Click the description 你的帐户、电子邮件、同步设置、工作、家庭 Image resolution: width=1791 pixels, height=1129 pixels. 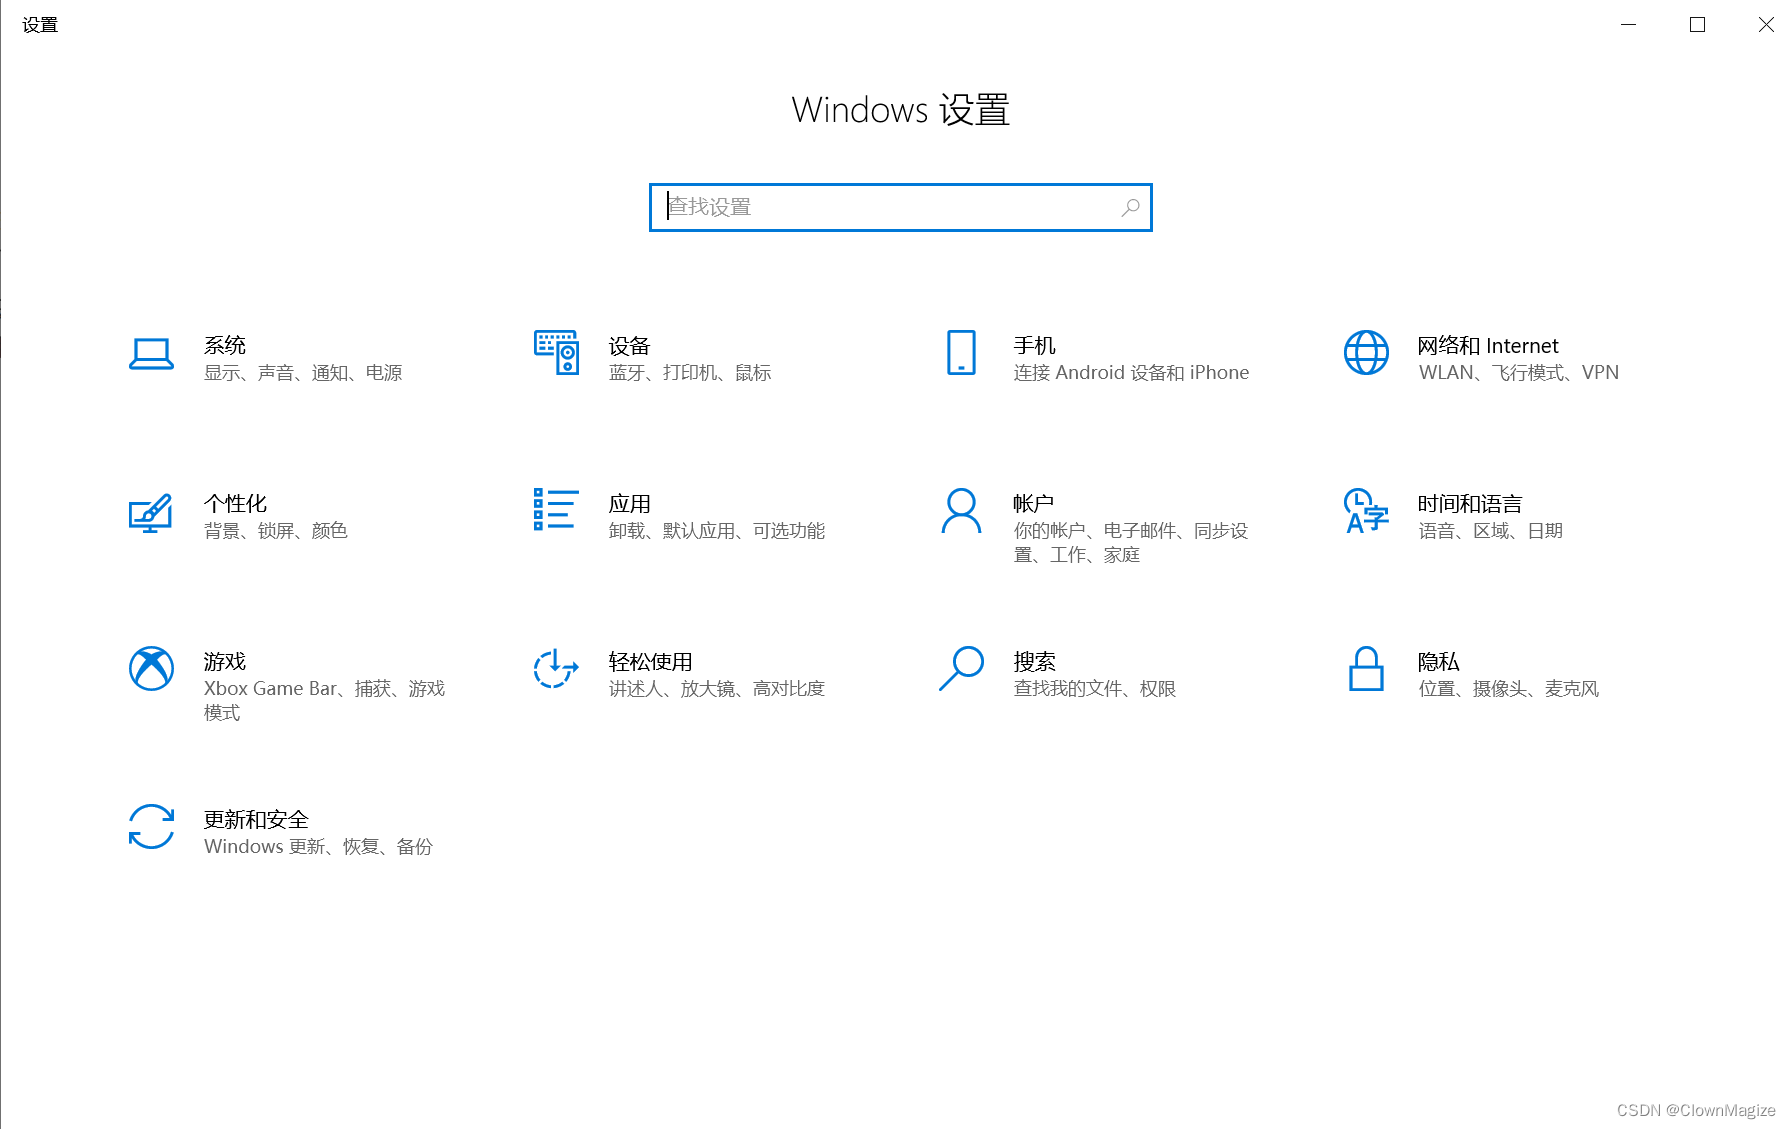(1131, 543)
